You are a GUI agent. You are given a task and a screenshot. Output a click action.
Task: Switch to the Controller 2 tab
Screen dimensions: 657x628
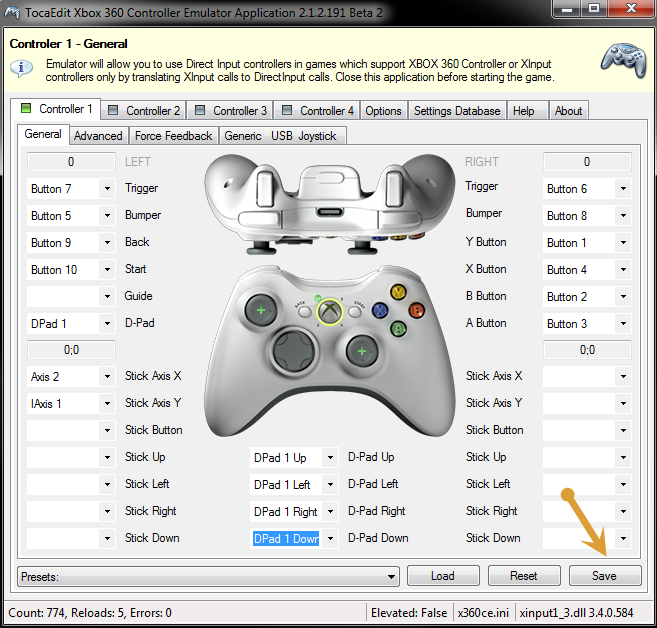pyautogui.click(x=144, y=111)
